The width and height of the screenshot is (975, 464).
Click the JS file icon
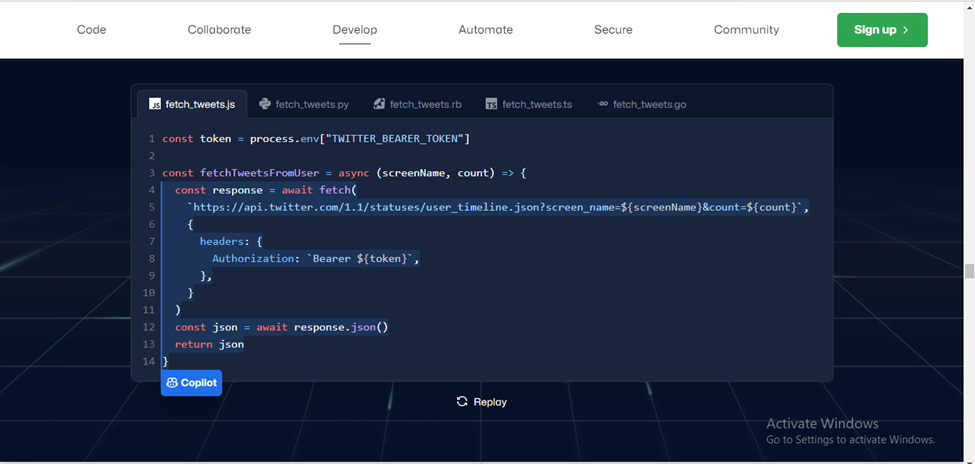click(x=155, y=104)
